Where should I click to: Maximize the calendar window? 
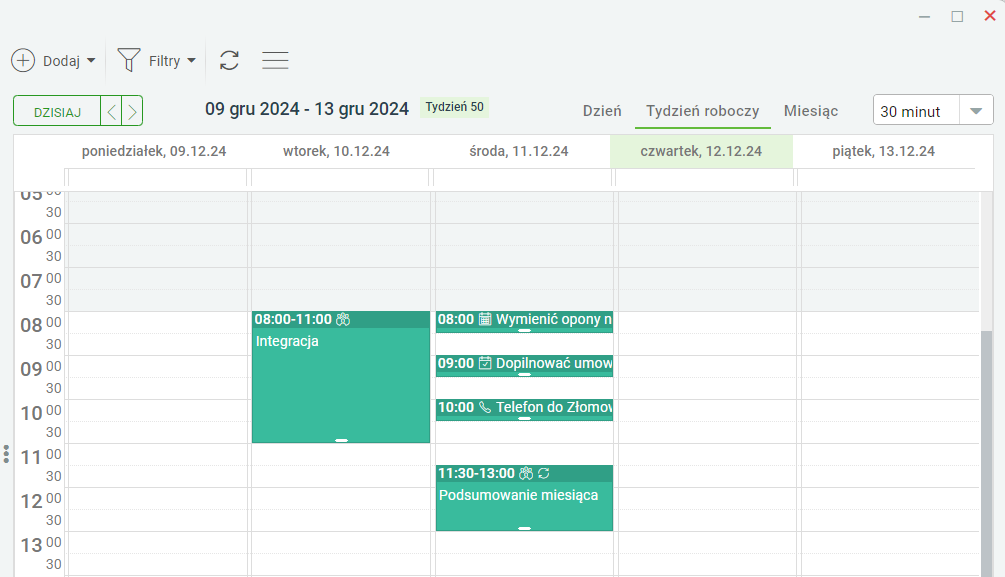pos(957,17)
